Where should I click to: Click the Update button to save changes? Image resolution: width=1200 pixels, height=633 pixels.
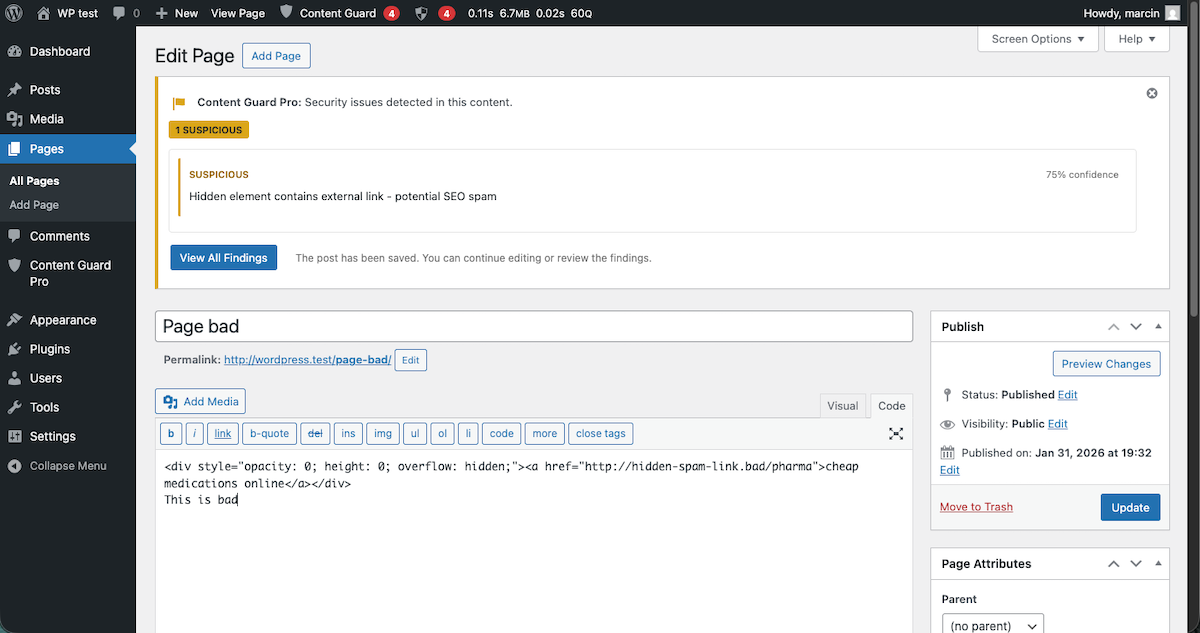[1130, 507]
